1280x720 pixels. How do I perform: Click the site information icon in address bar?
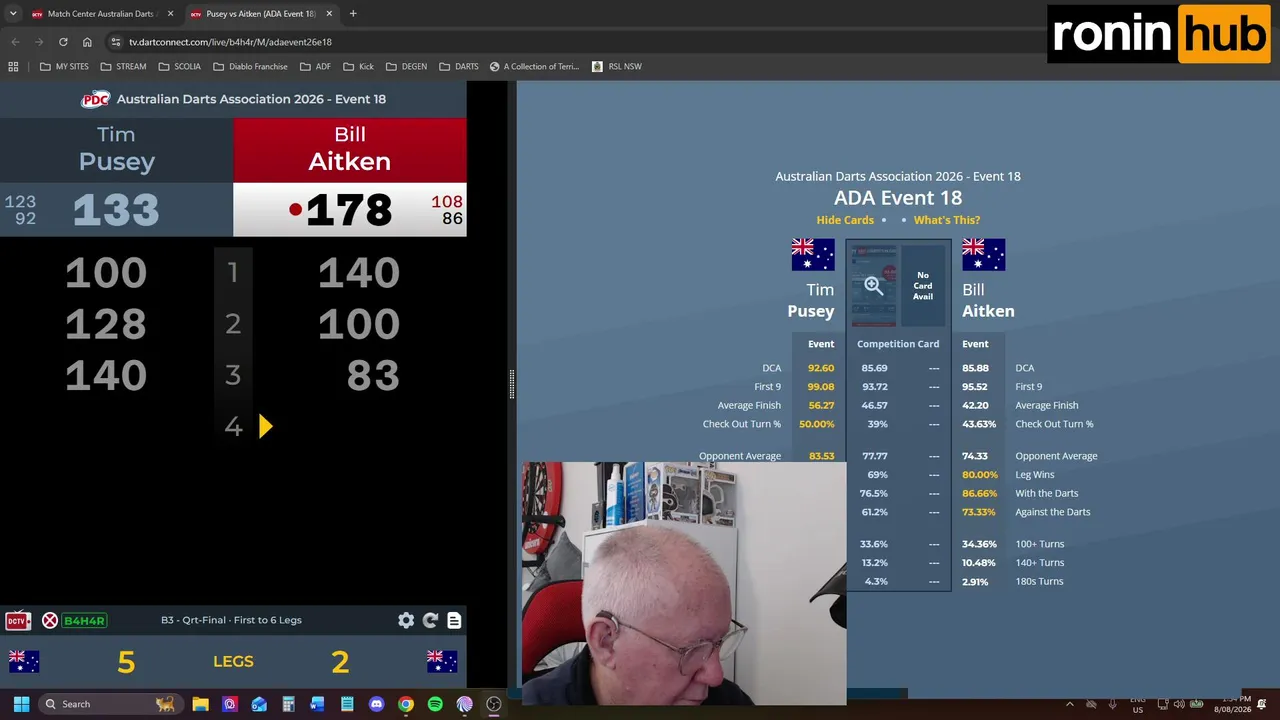point(115,42)
